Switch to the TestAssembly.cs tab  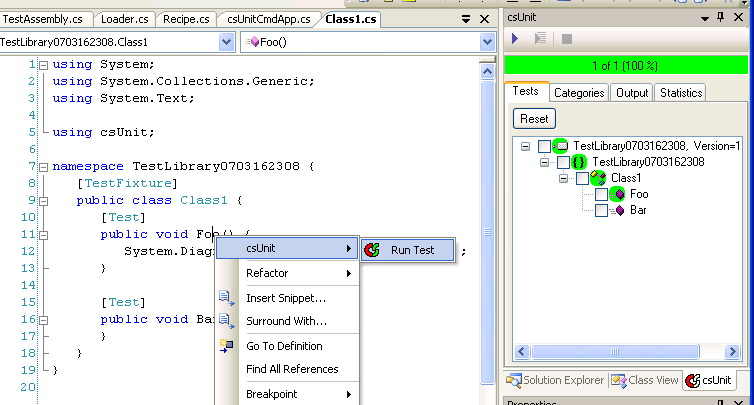coord(42,19)
